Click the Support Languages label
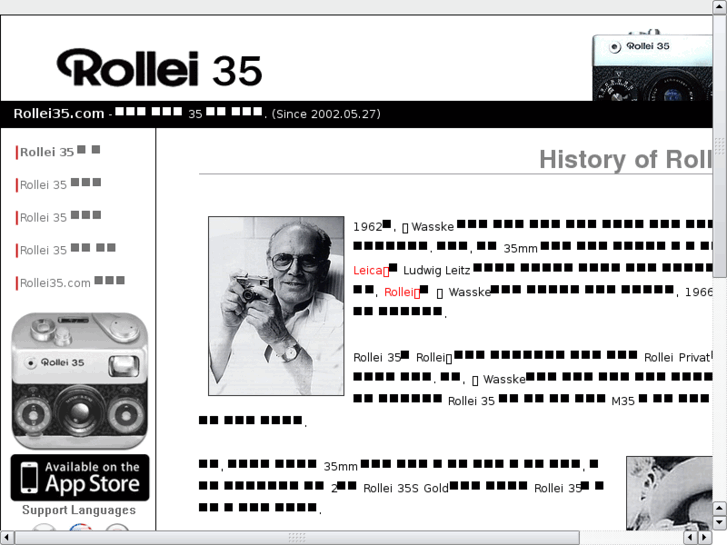This screenshot has width=727, height=545. click(x=79, y=510)
